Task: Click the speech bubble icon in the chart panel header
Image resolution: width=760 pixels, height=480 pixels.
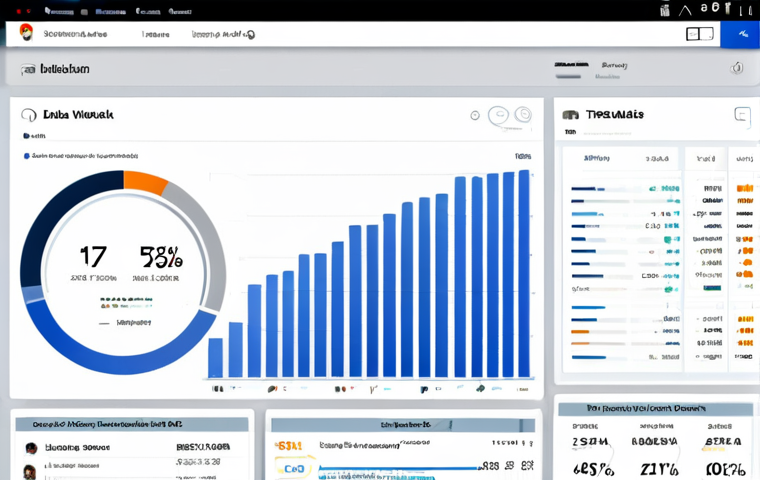Action: (498, 116)
